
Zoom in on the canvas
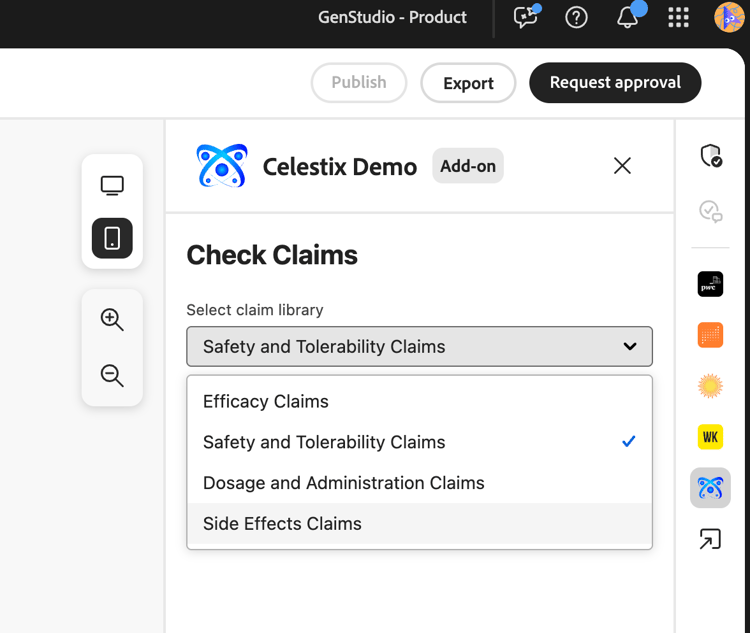tap(112, 320)
